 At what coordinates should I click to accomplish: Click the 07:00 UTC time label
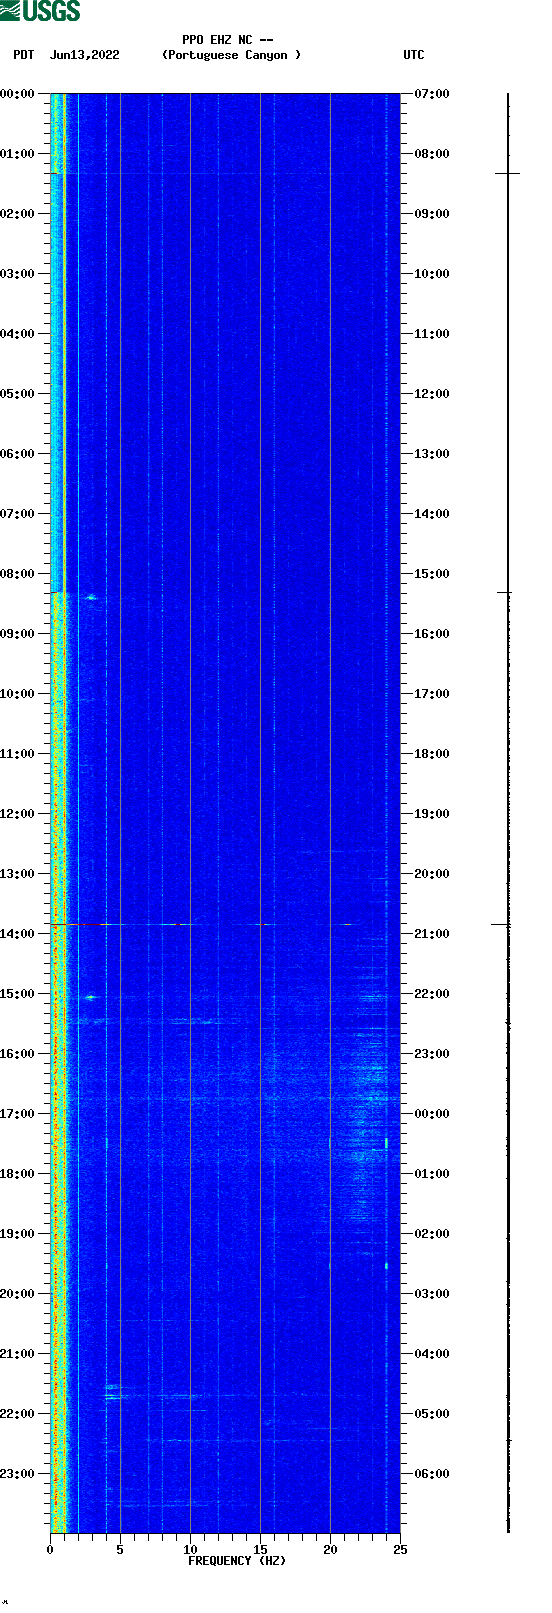click(432, 94)
